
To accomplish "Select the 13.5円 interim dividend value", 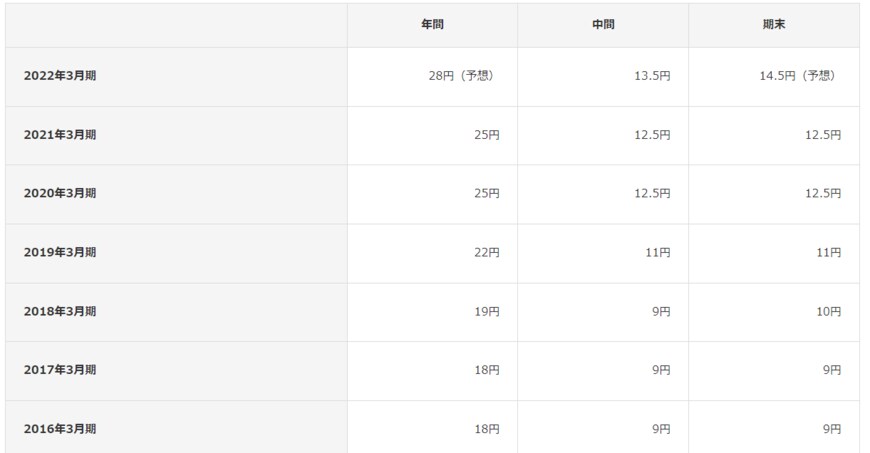I will pos(652,76).
